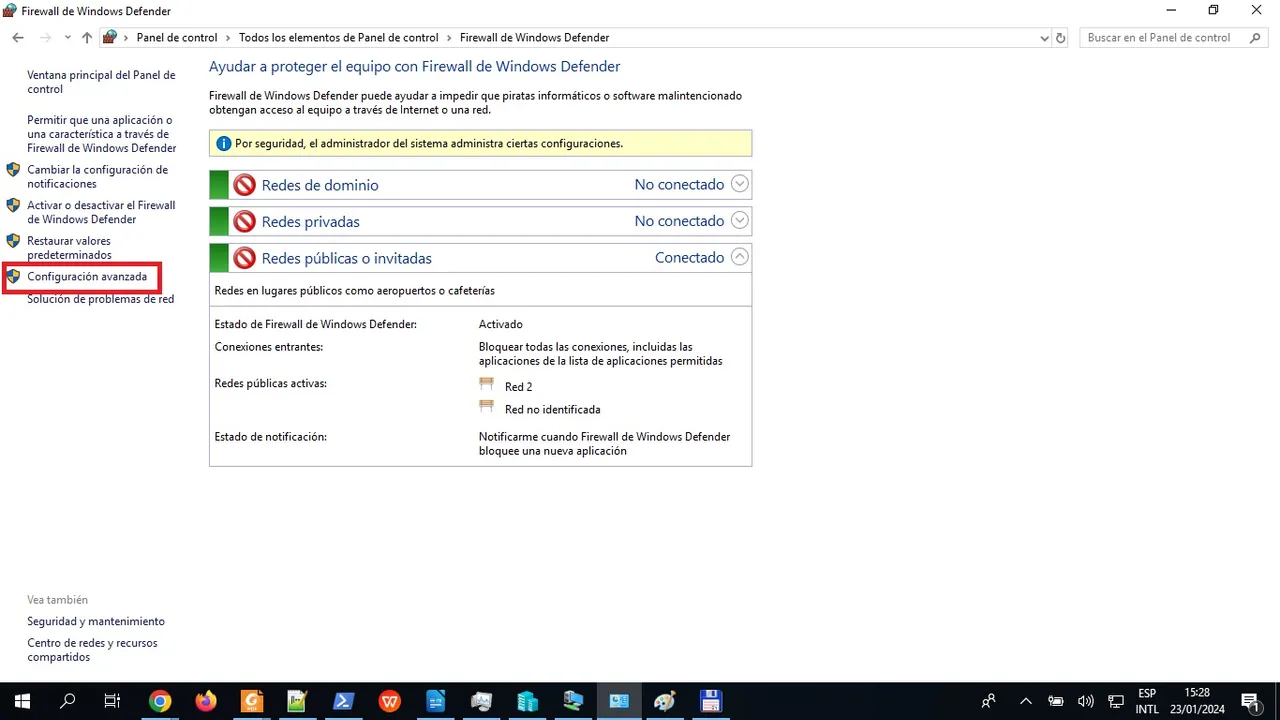Screen dimensions: 1280x720
Task: Click Todos los elementos de Panel de control breadcrumb
Action: [339, 38]
